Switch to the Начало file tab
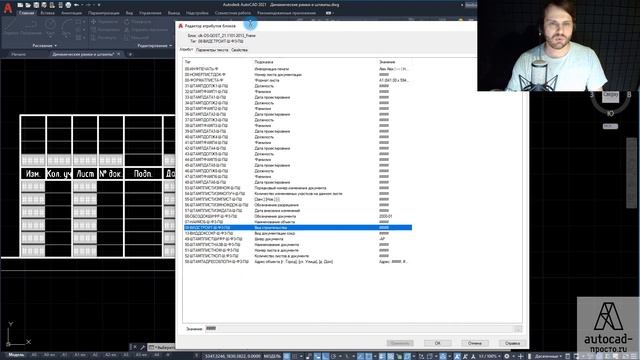The width and height of the screenshot is (640, 360). [x=18, y=54]
